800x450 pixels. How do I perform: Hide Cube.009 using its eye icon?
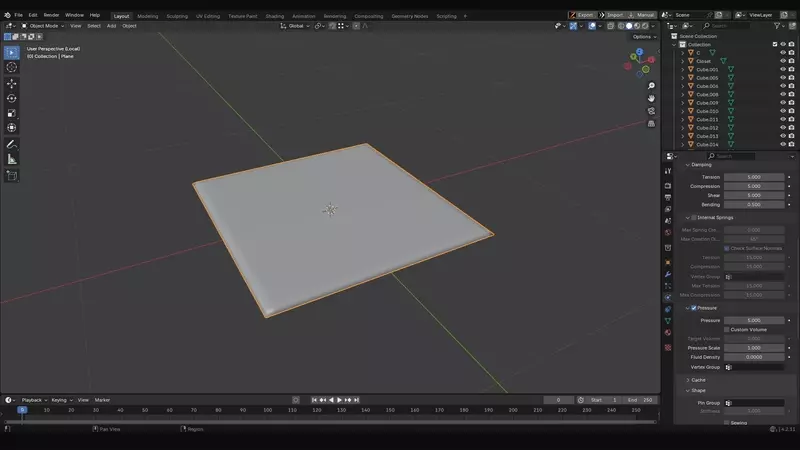pos(783,103)
